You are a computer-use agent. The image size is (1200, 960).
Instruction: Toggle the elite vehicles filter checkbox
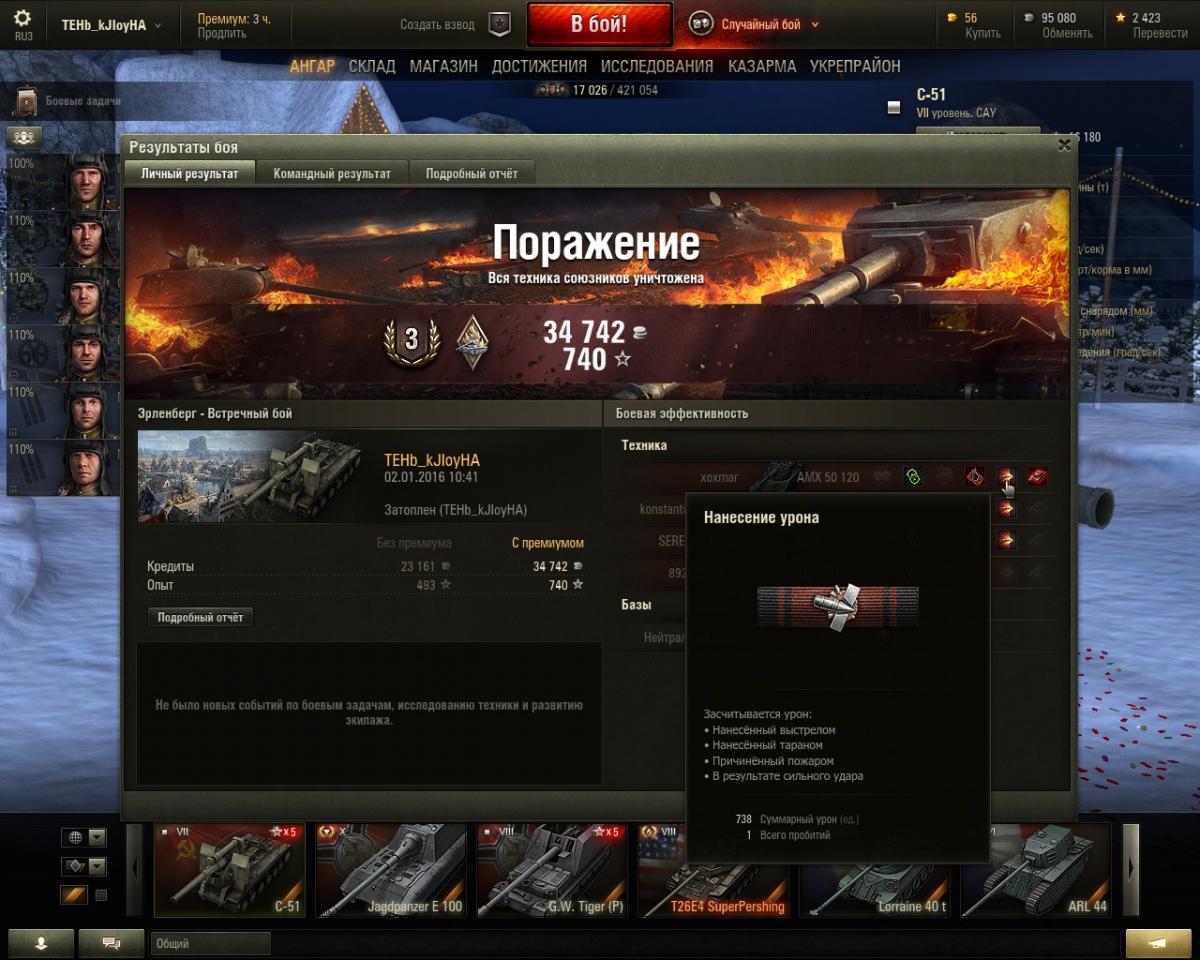coord(101,895)
